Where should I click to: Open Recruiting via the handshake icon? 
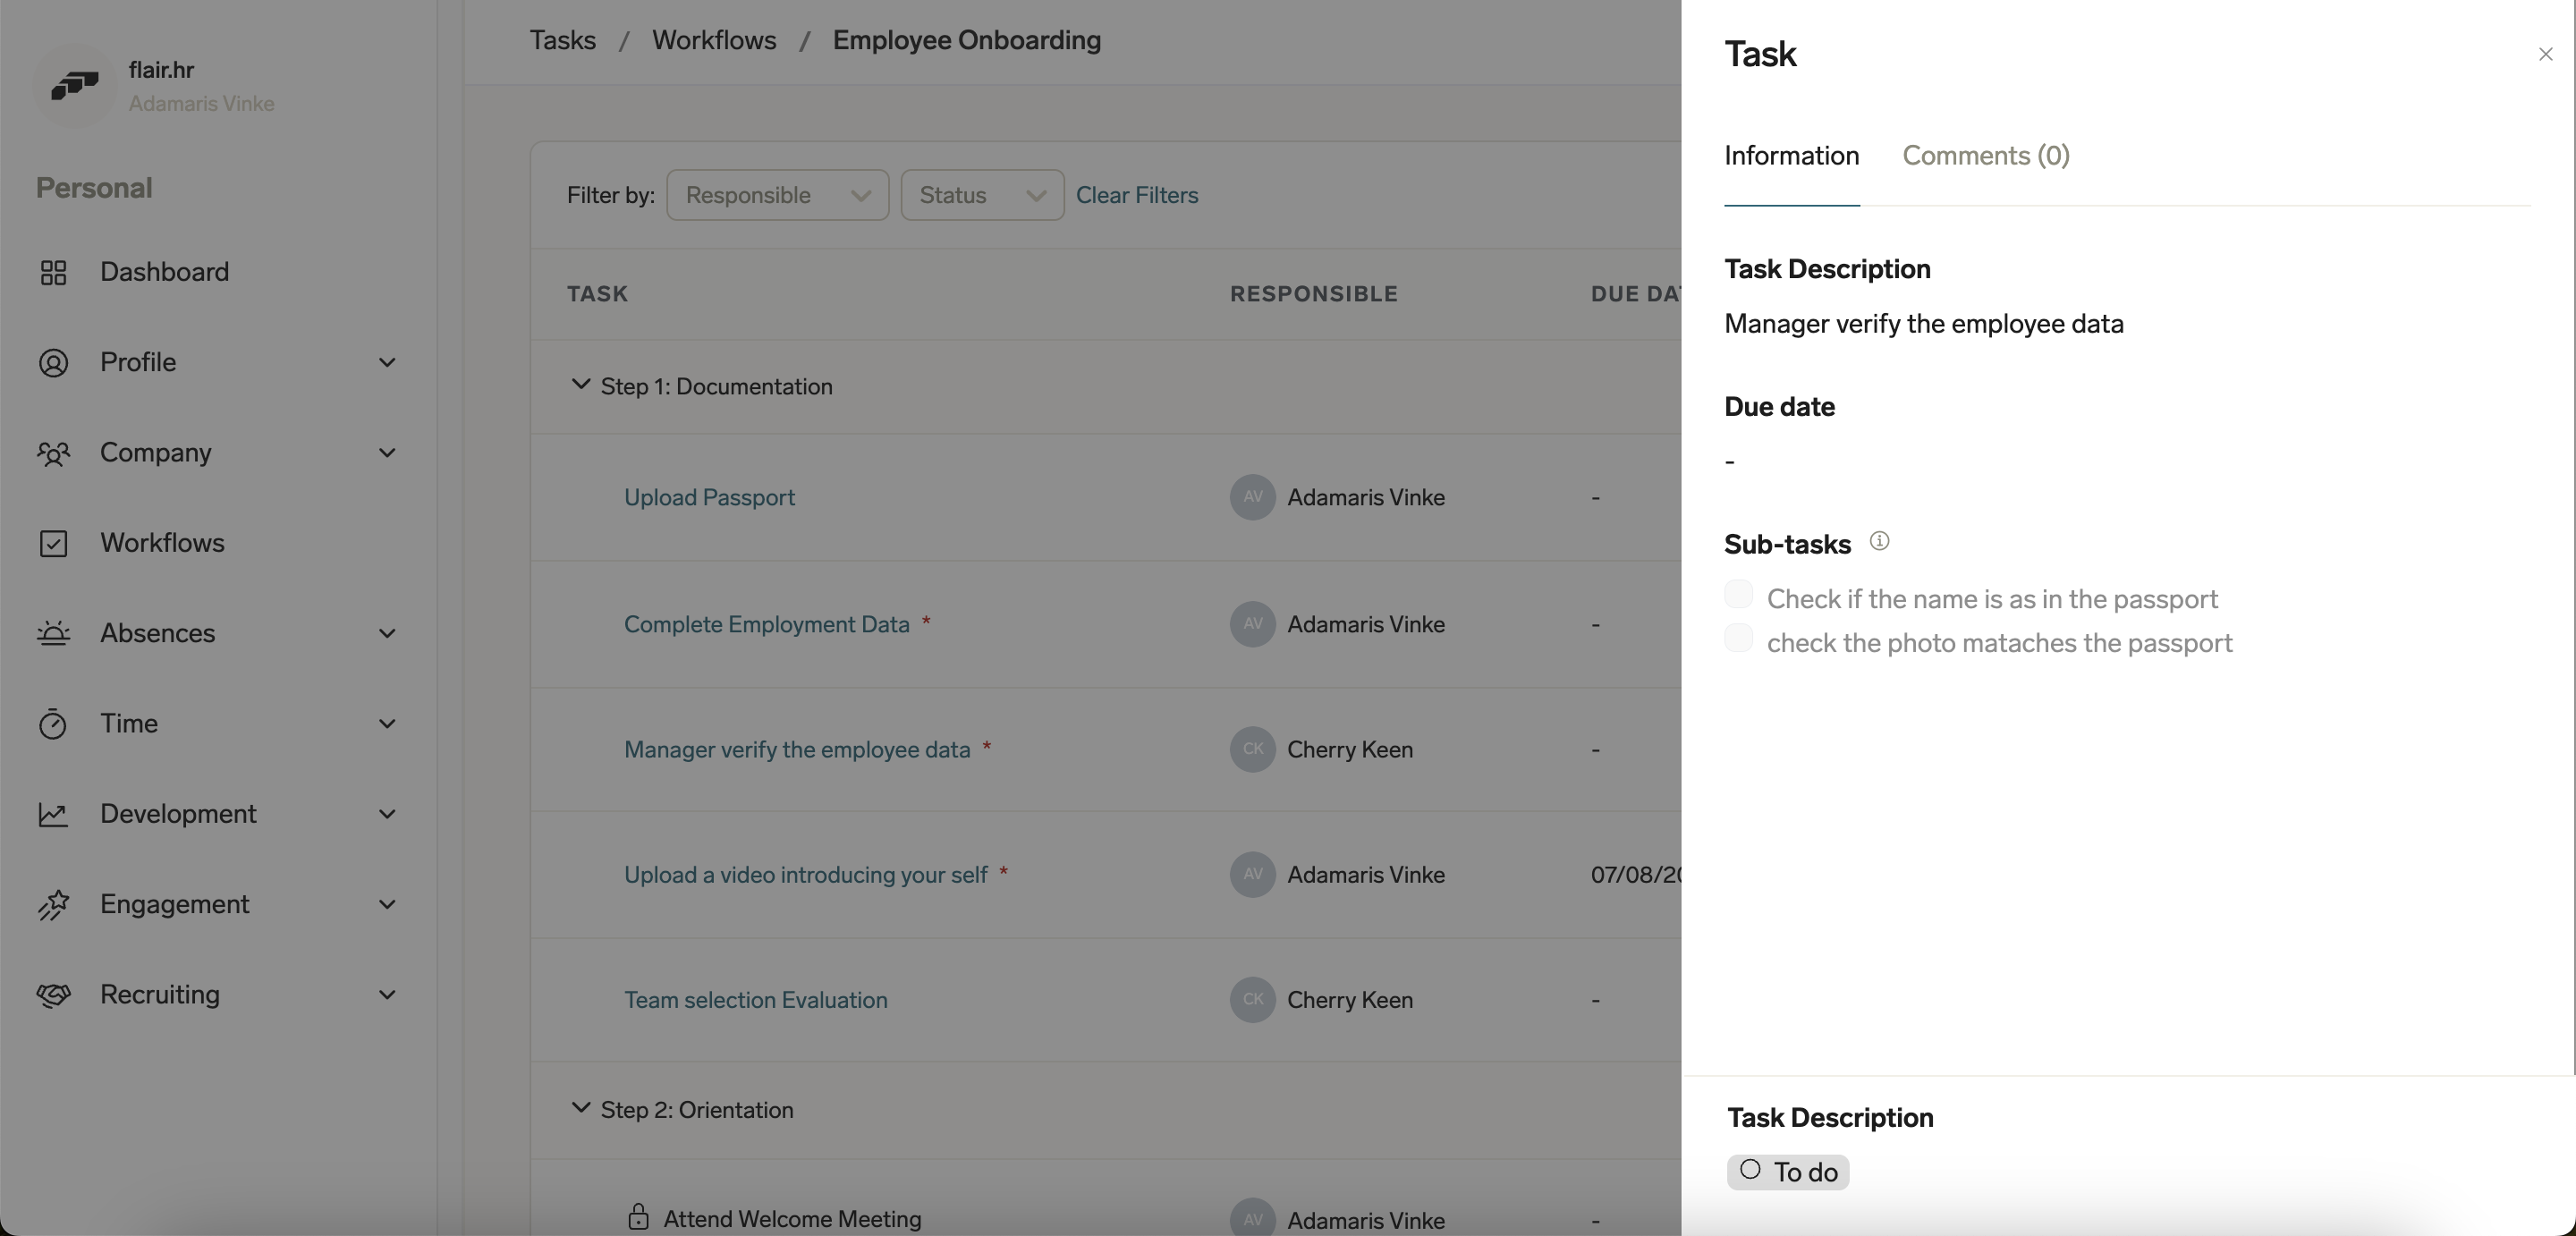click(x=55, y=995)
